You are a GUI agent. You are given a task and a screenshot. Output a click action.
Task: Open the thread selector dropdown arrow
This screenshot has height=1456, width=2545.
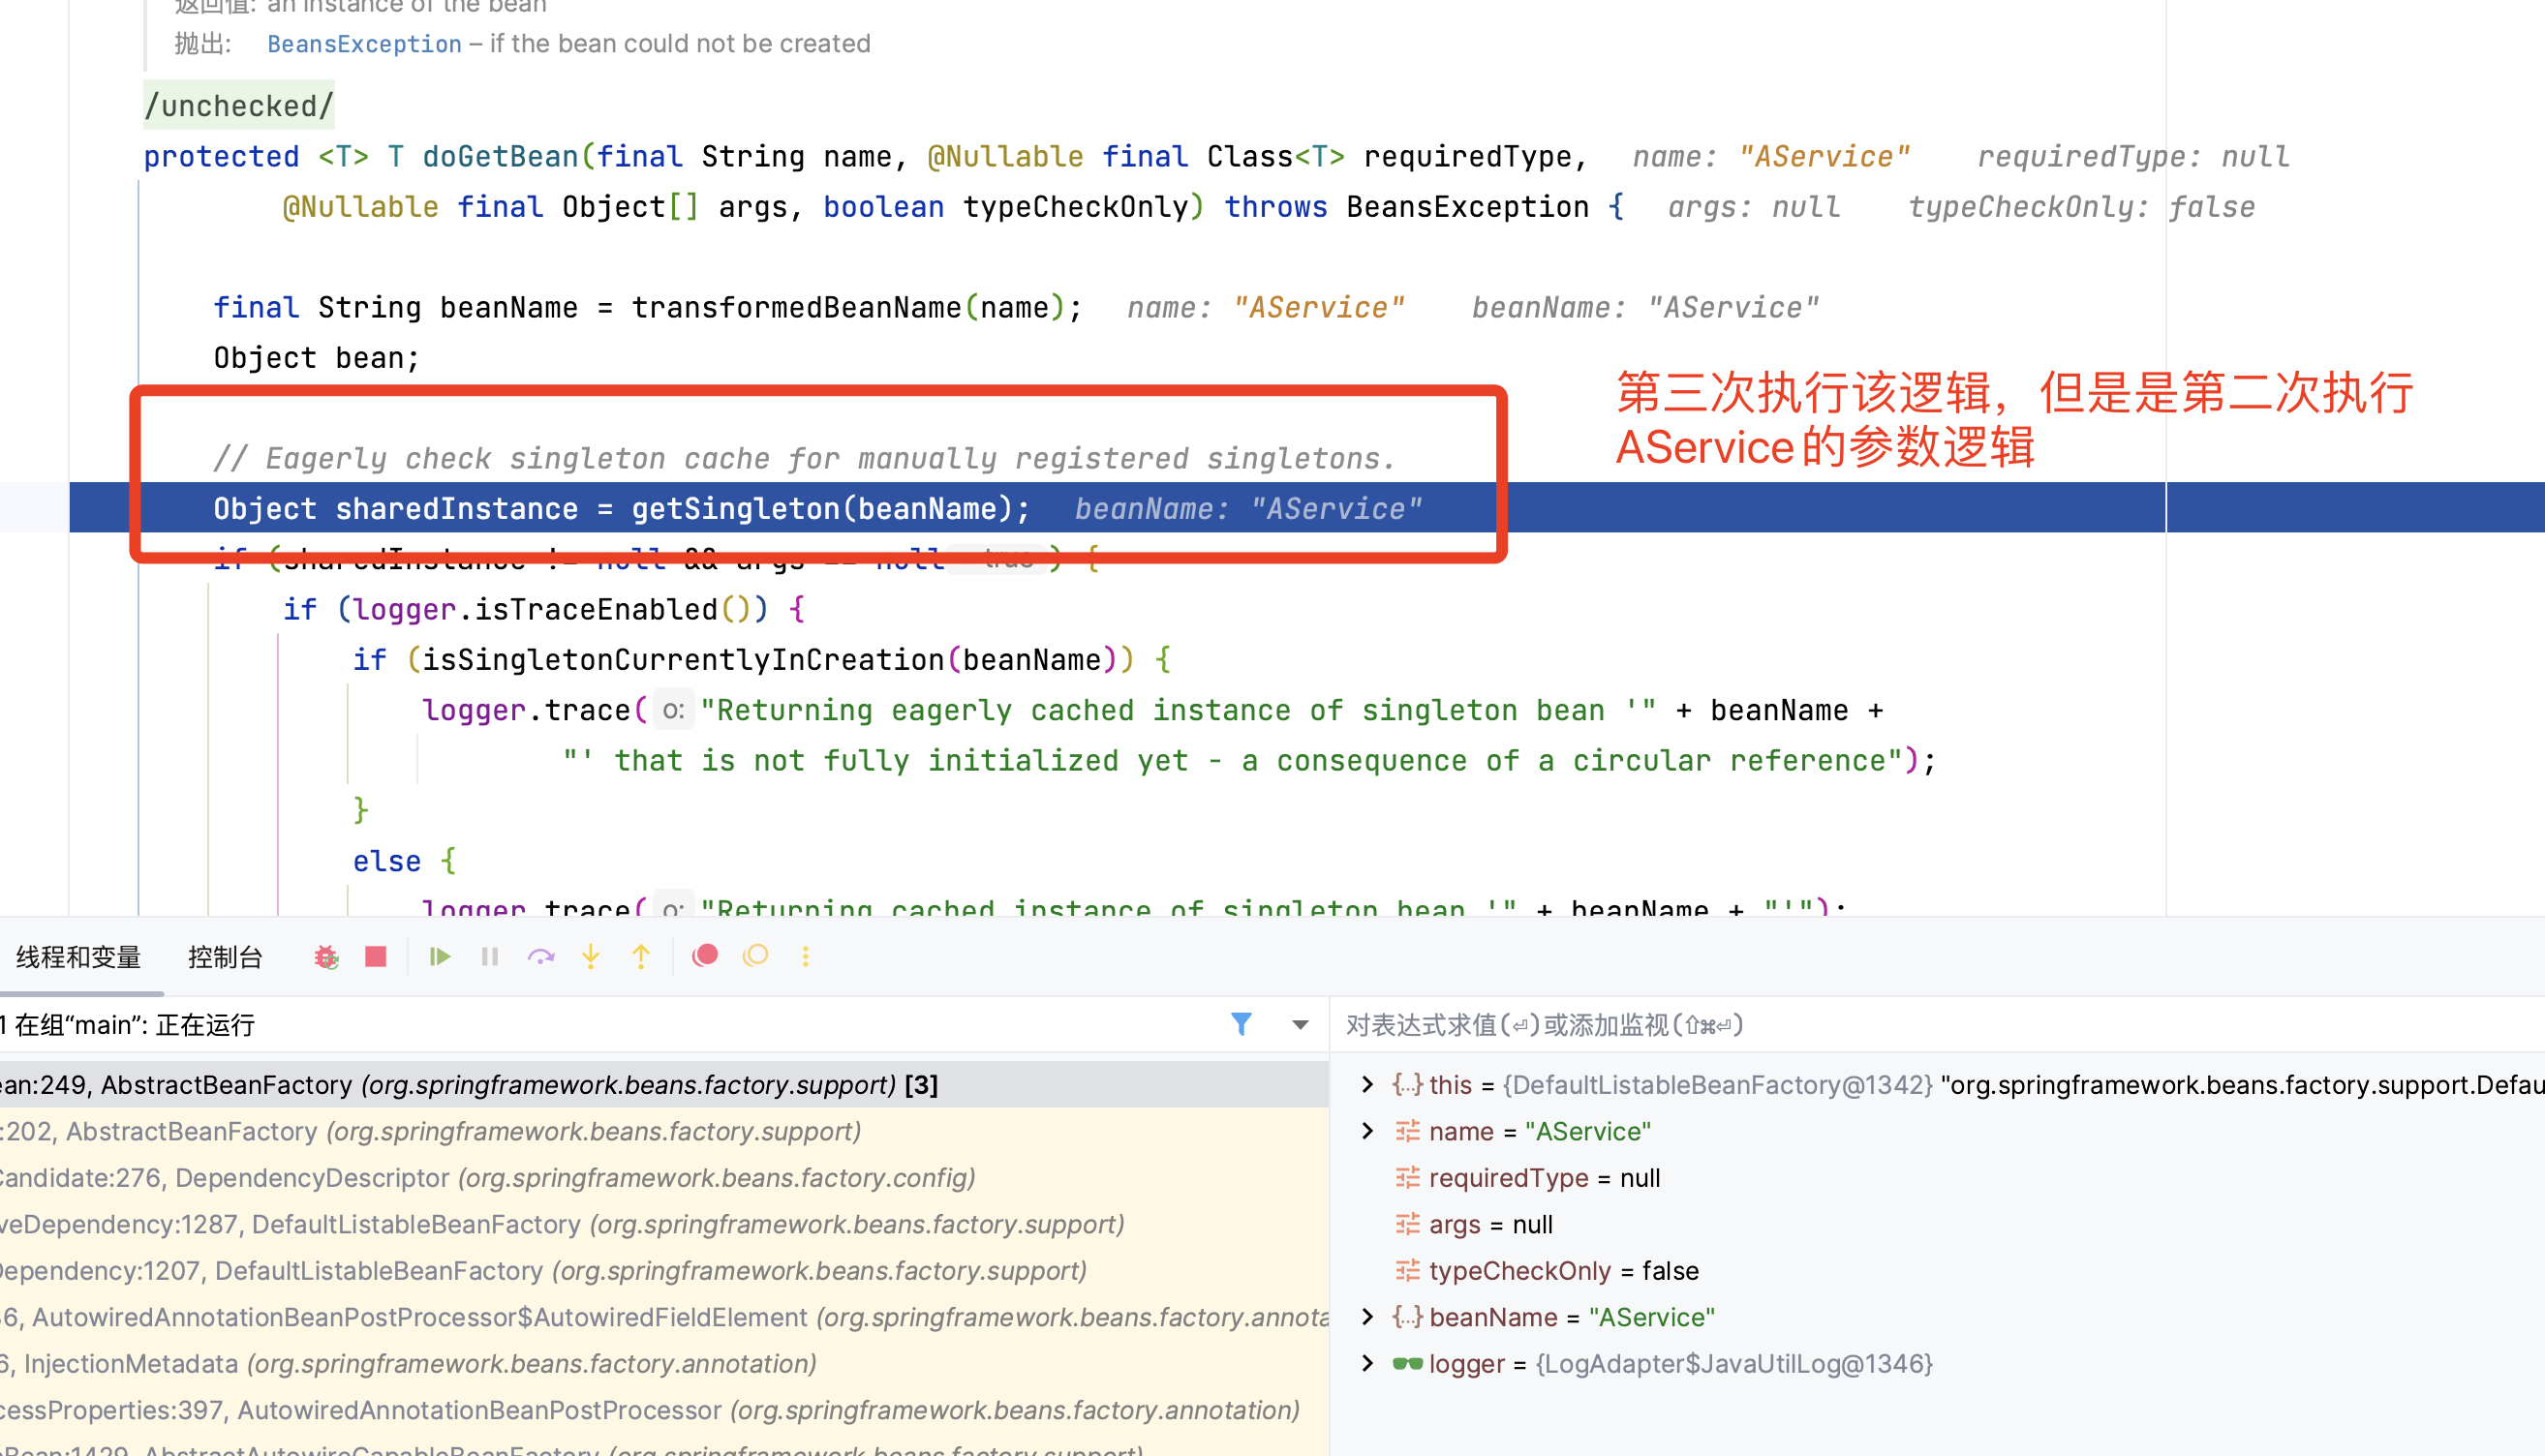[1300, 1025]
